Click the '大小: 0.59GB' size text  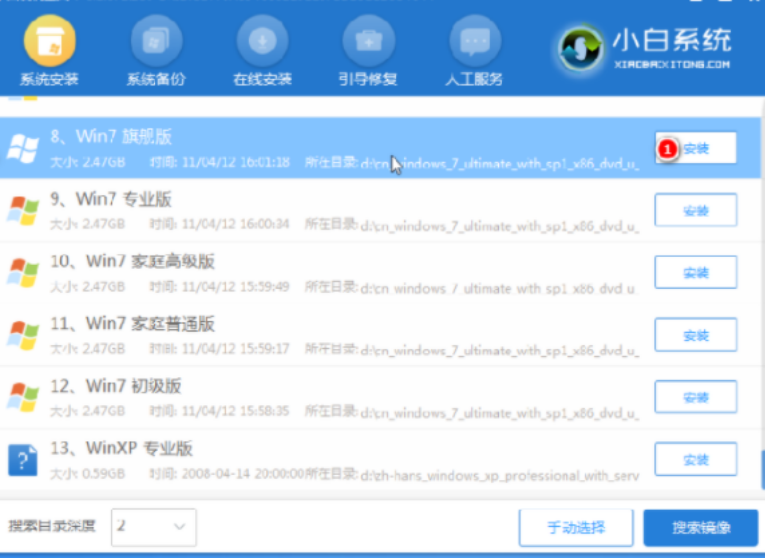pos(88,474)
